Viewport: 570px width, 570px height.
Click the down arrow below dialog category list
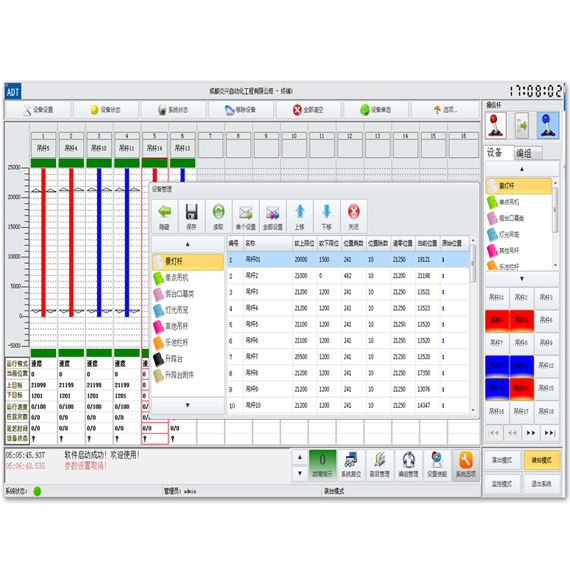(188, 405)
